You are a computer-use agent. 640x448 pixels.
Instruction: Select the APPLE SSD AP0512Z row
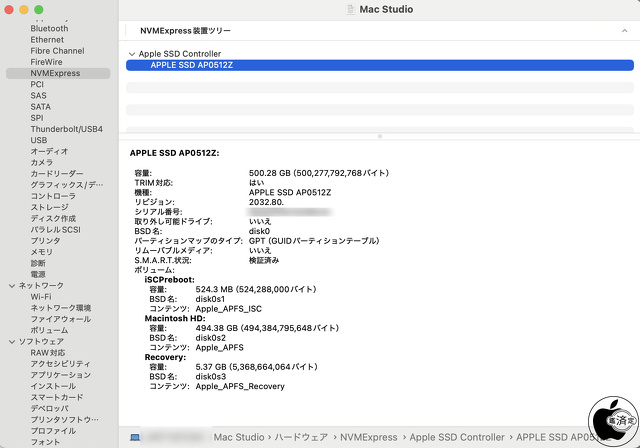coord(190,65)
